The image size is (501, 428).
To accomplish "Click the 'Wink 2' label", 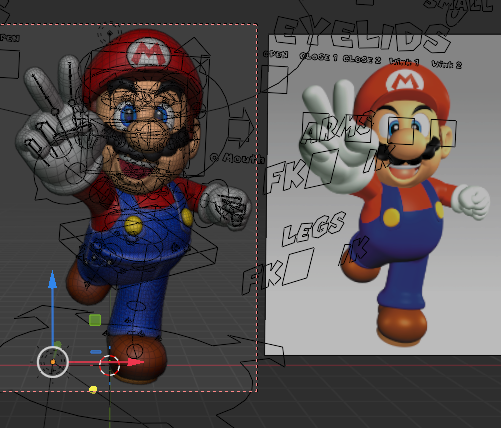I will point(447,64).
